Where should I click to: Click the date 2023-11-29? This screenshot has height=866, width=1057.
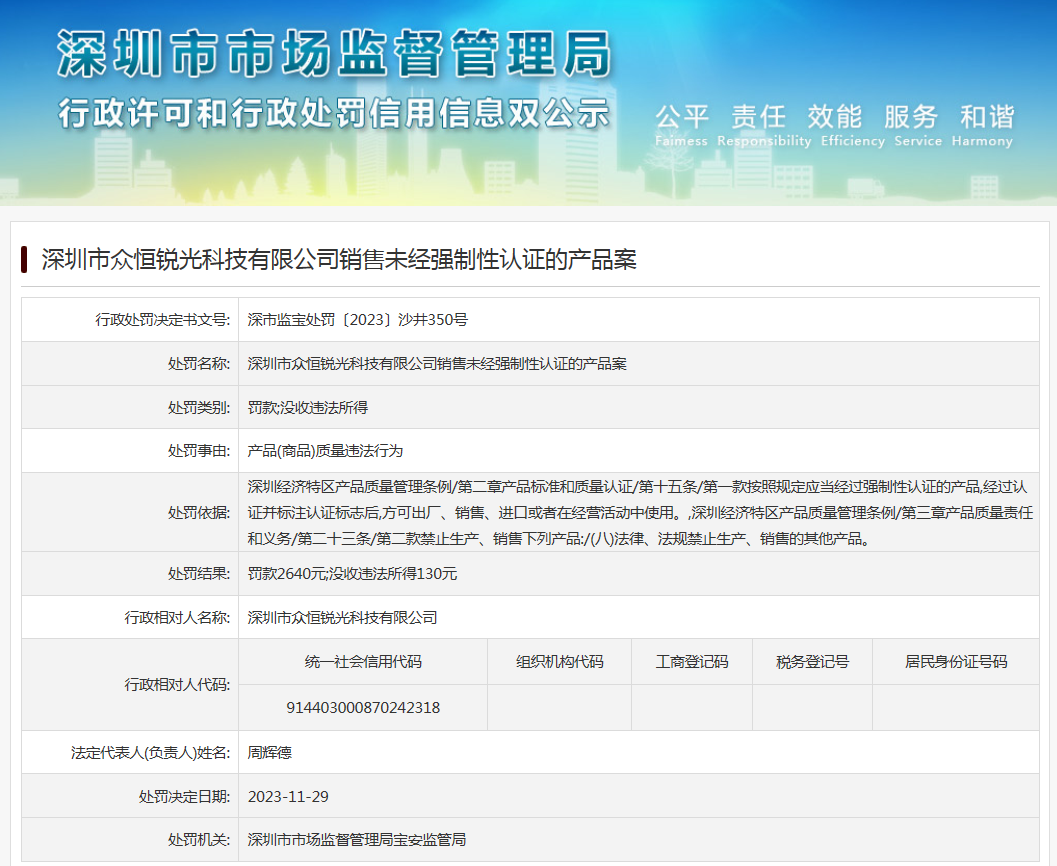(288, 797)
